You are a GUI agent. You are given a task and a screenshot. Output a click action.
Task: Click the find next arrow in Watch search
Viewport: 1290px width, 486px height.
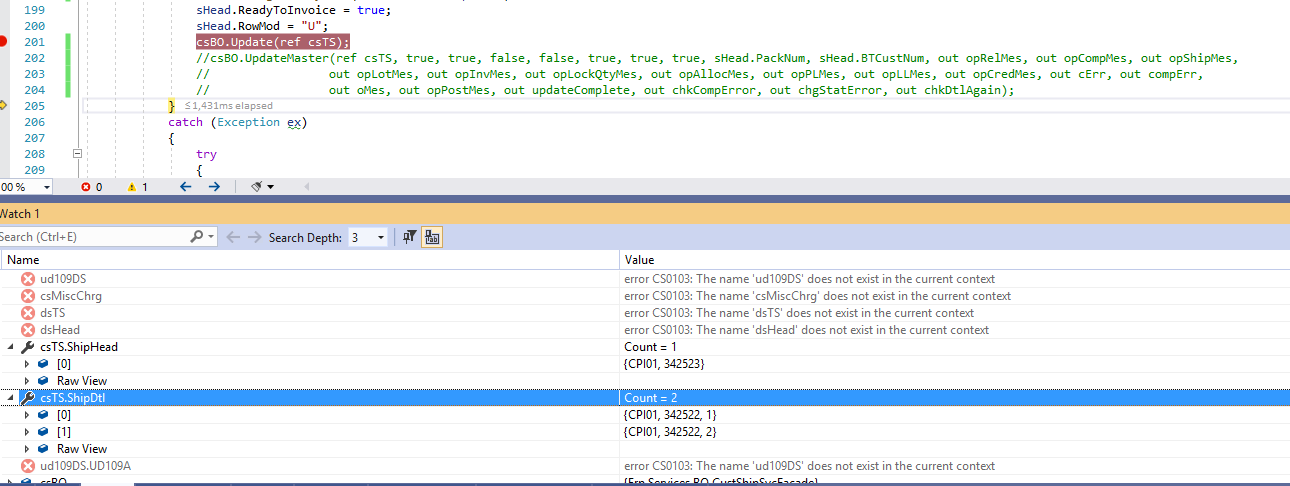[255, 237]
